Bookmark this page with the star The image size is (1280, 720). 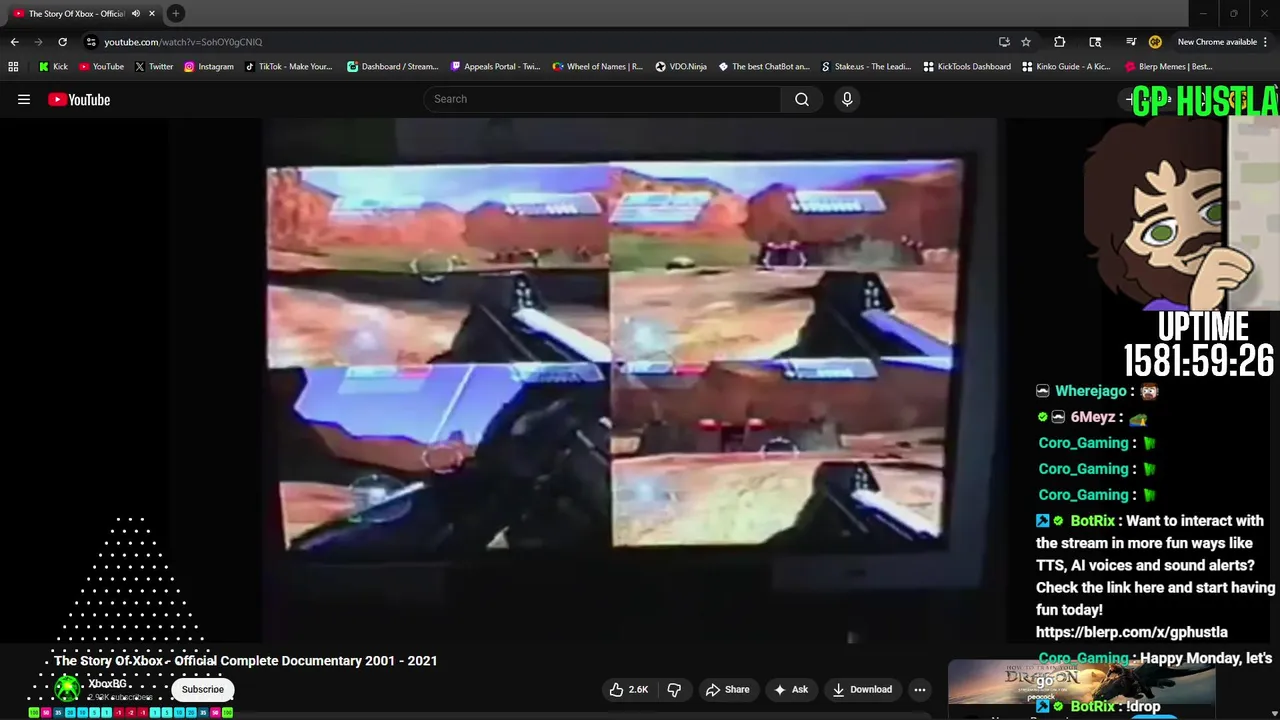pos(1026,42)
